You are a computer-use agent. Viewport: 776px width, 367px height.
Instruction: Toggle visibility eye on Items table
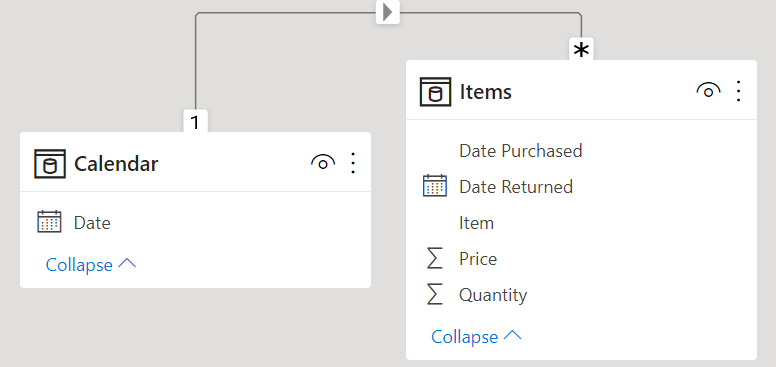click(708, 91)
